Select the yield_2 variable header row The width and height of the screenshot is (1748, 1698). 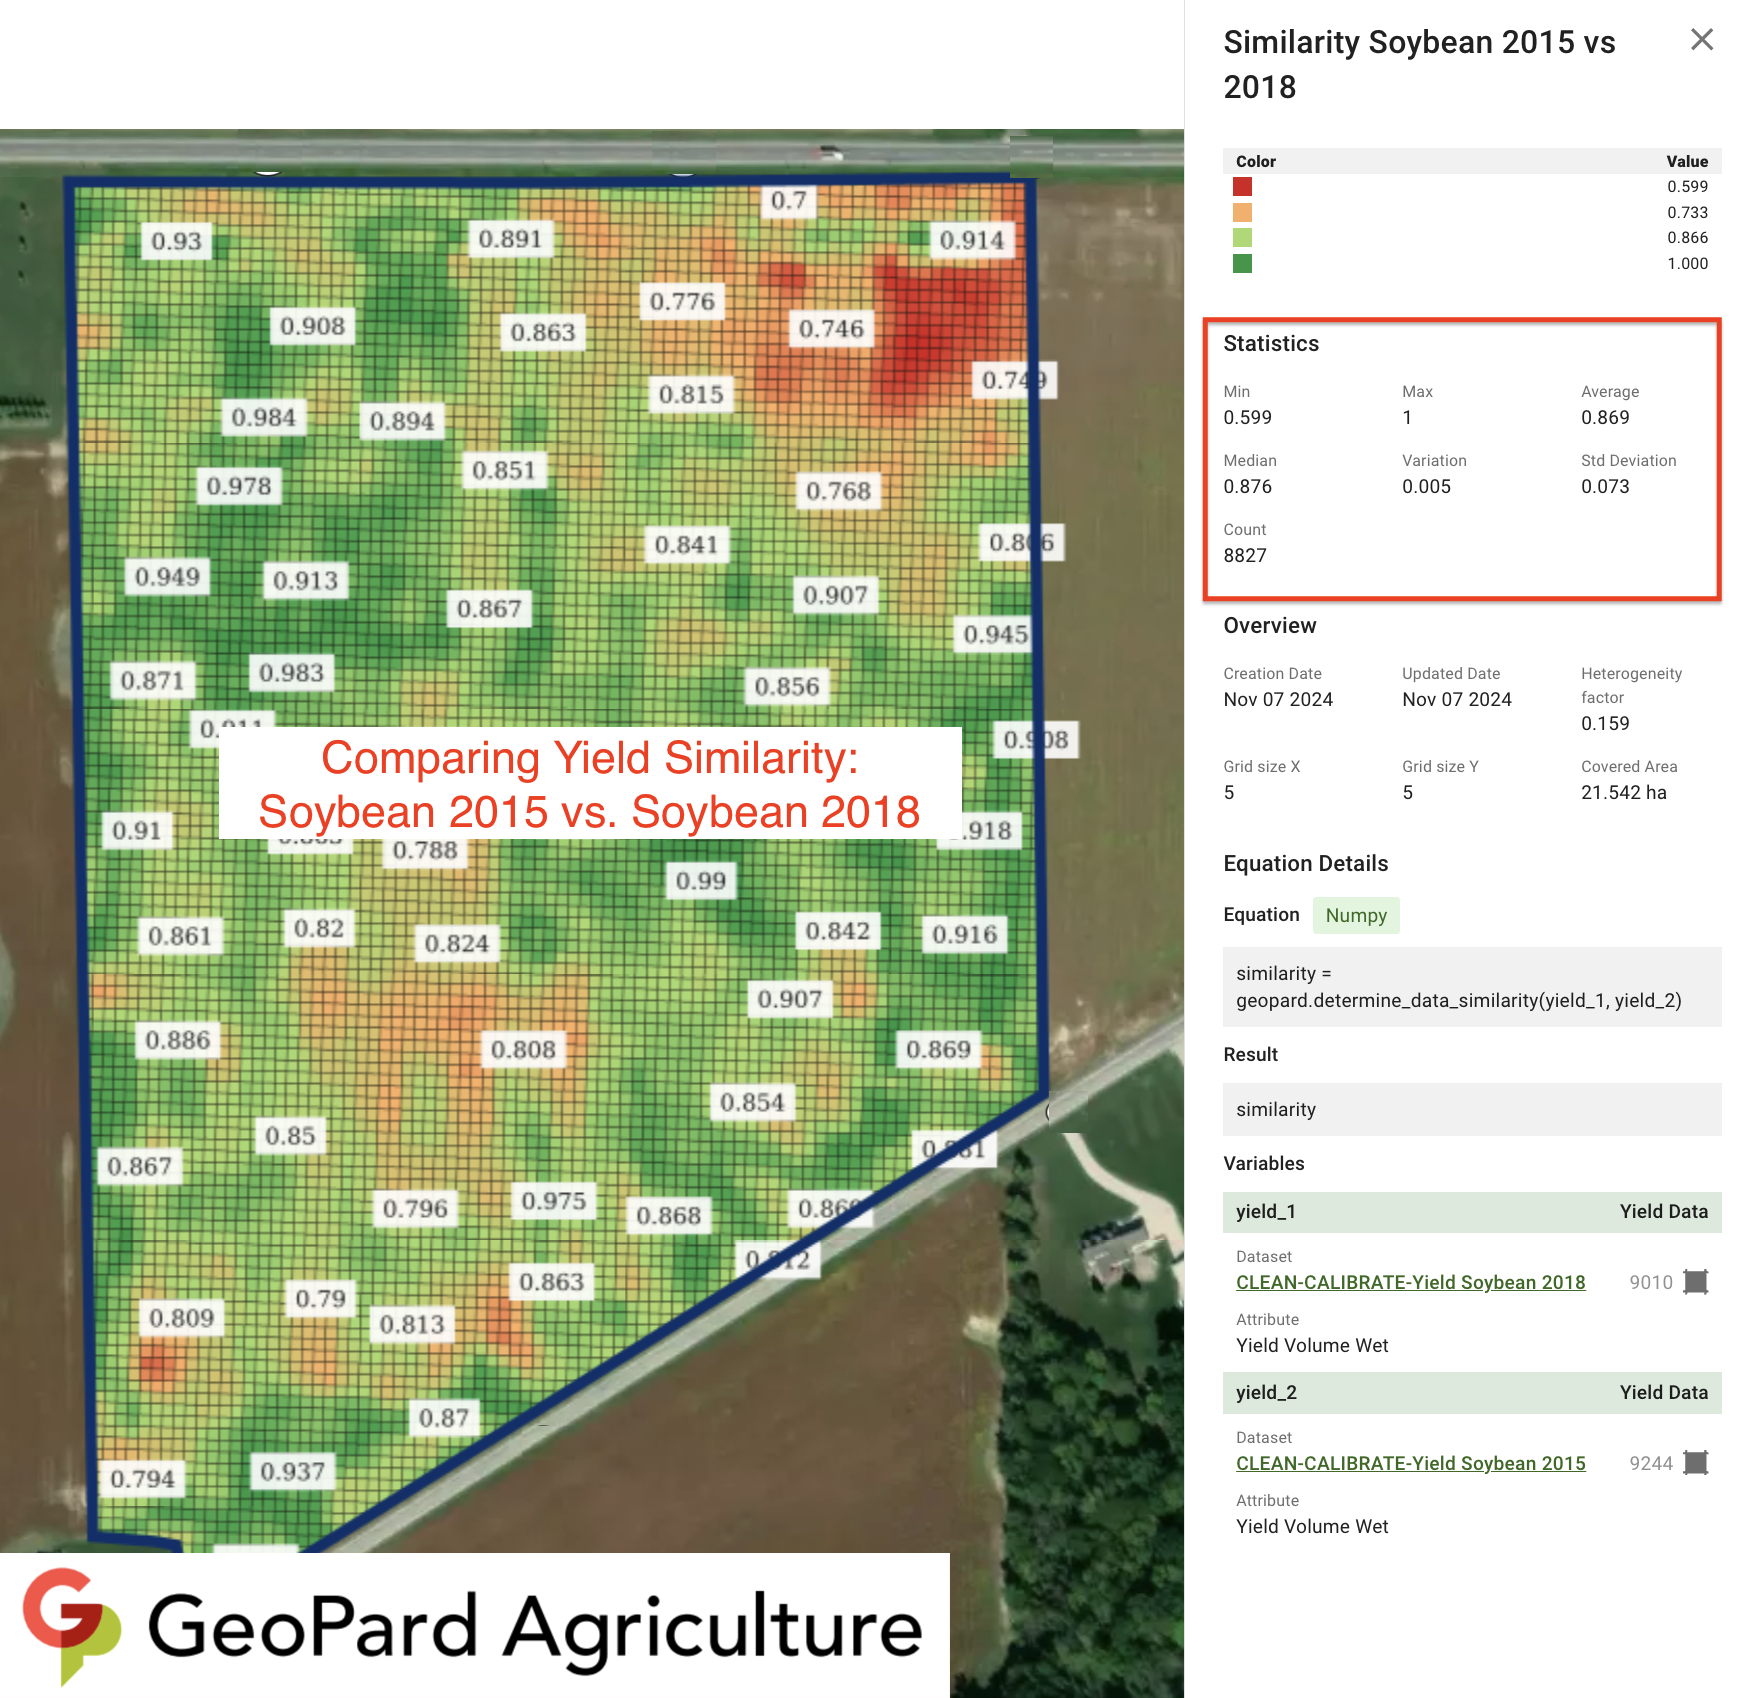tap(1471, 1393)
